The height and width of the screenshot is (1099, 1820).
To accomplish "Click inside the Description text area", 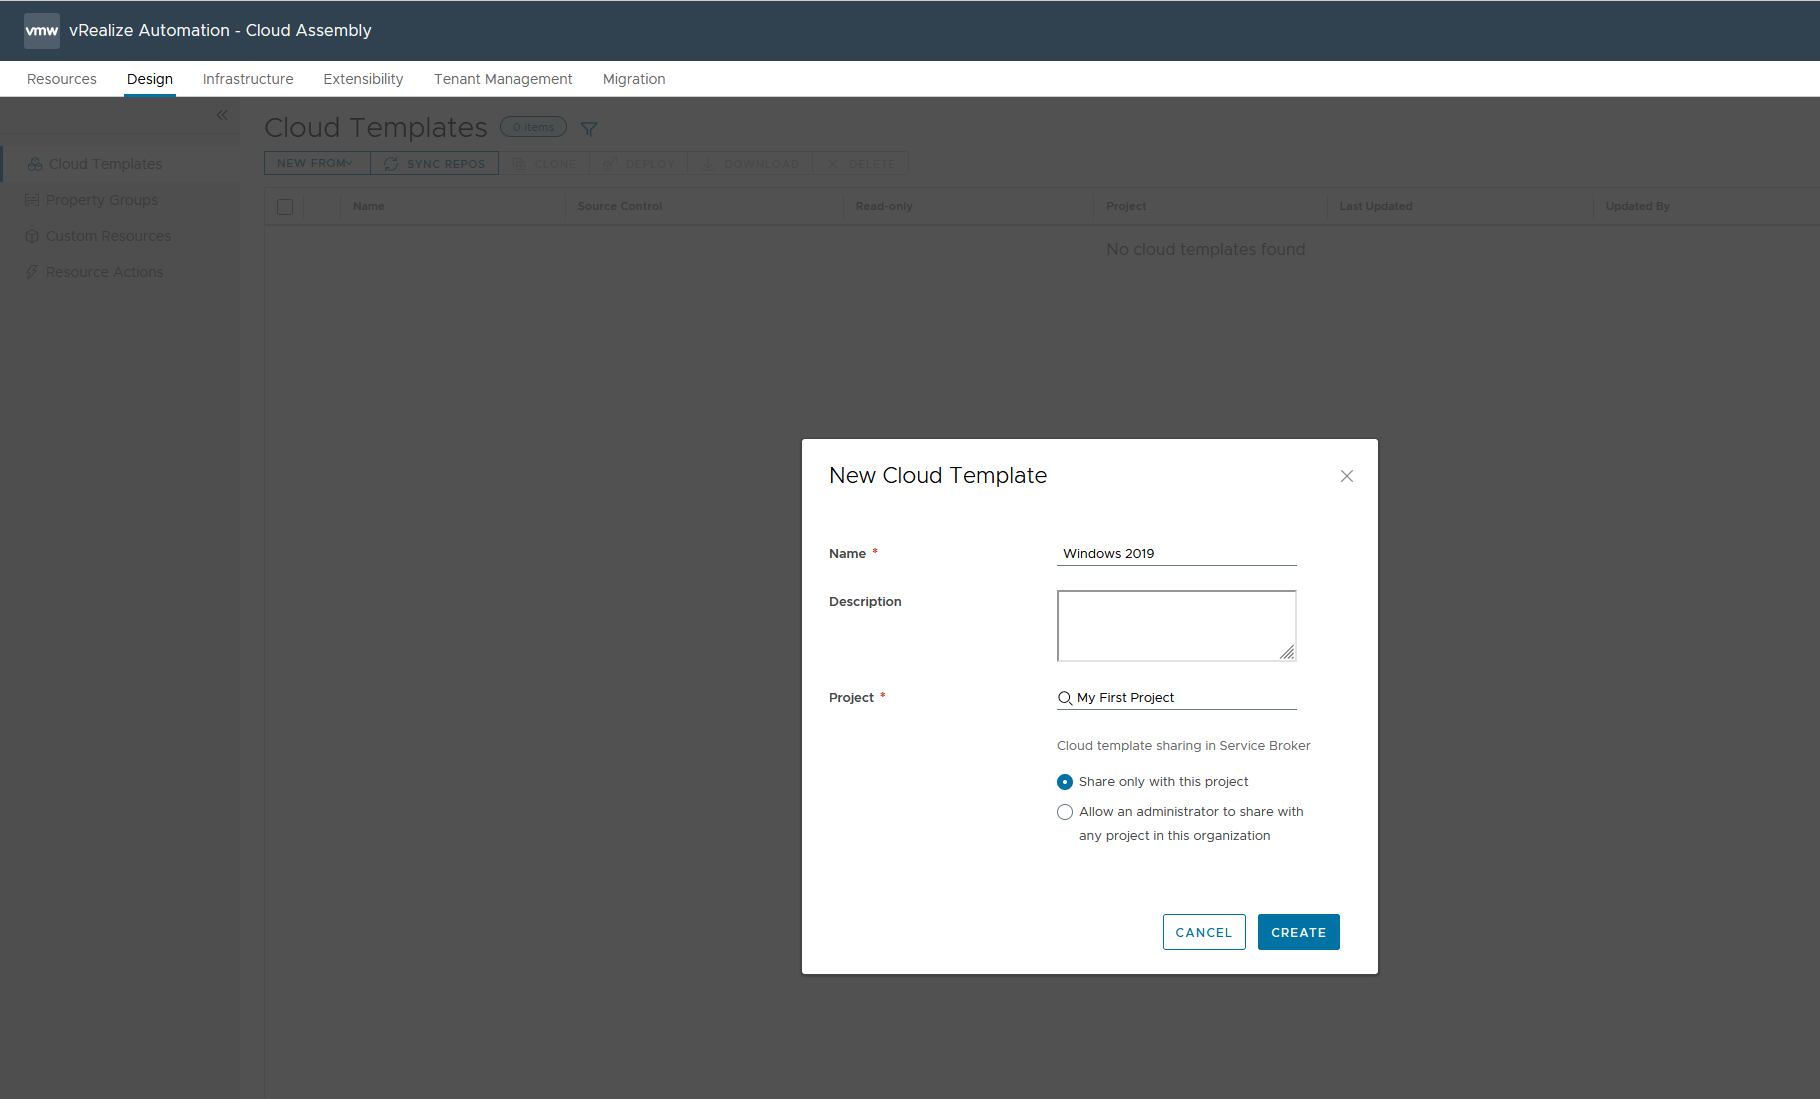I will (x=1177, y=626).
